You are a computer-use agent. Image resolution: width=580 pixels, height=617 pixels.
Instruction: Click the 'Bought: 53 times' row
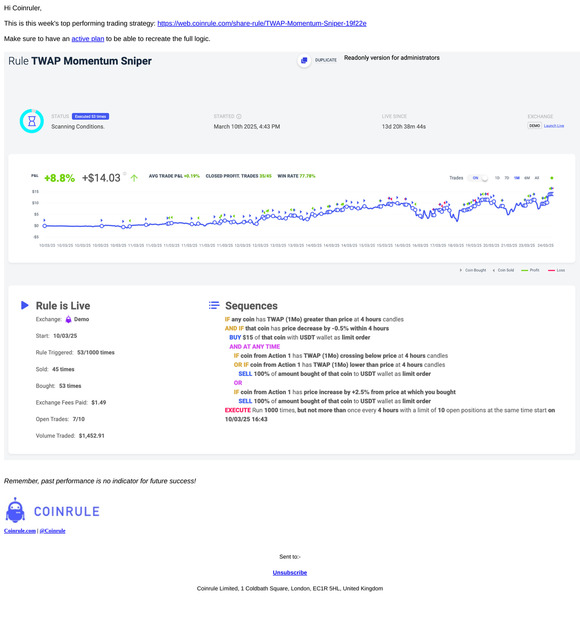pyautogui.click(x=58, y=386)
